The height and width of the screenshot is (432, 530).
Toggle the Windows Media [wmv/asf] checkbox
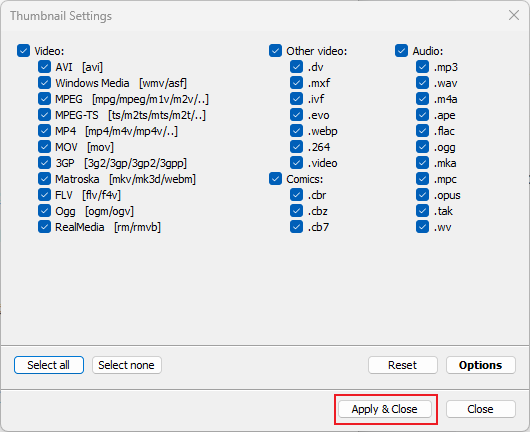click(44, 83)
